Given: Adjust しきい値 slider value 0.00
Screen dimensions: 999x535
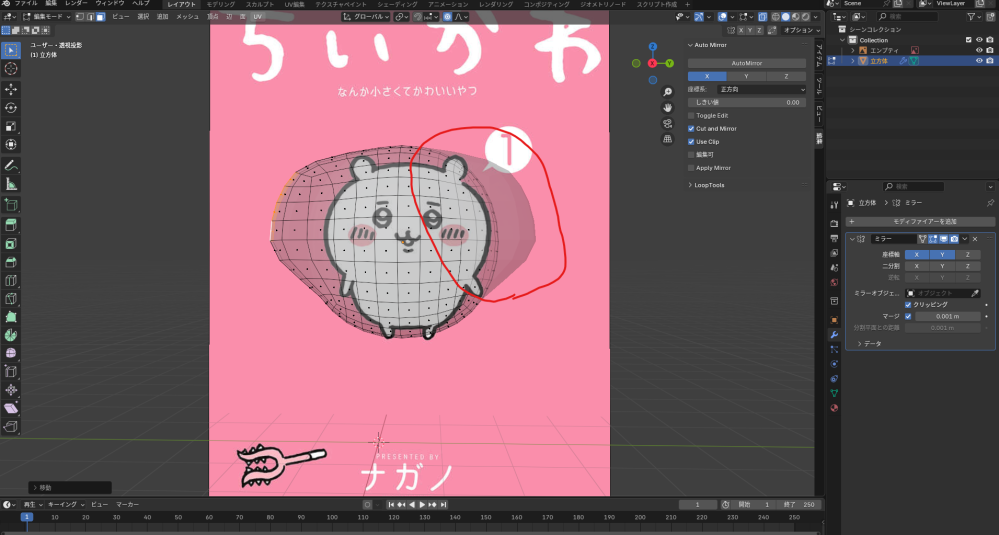Looking at the screenshot, I should tap(747, 102).
